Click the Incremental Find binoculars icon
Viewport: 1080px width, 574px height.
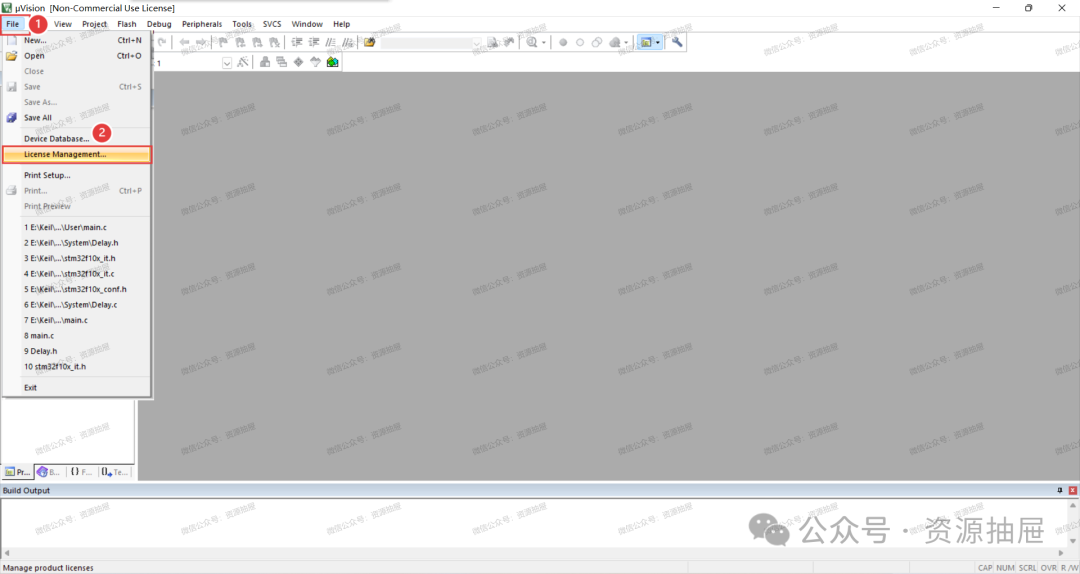pos(509,43)
